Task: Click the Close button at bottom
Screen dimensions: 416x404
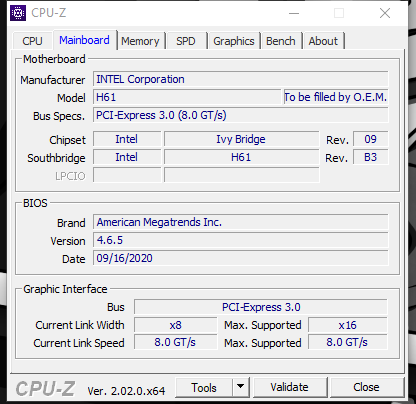Action: click(x=366, y=387)
